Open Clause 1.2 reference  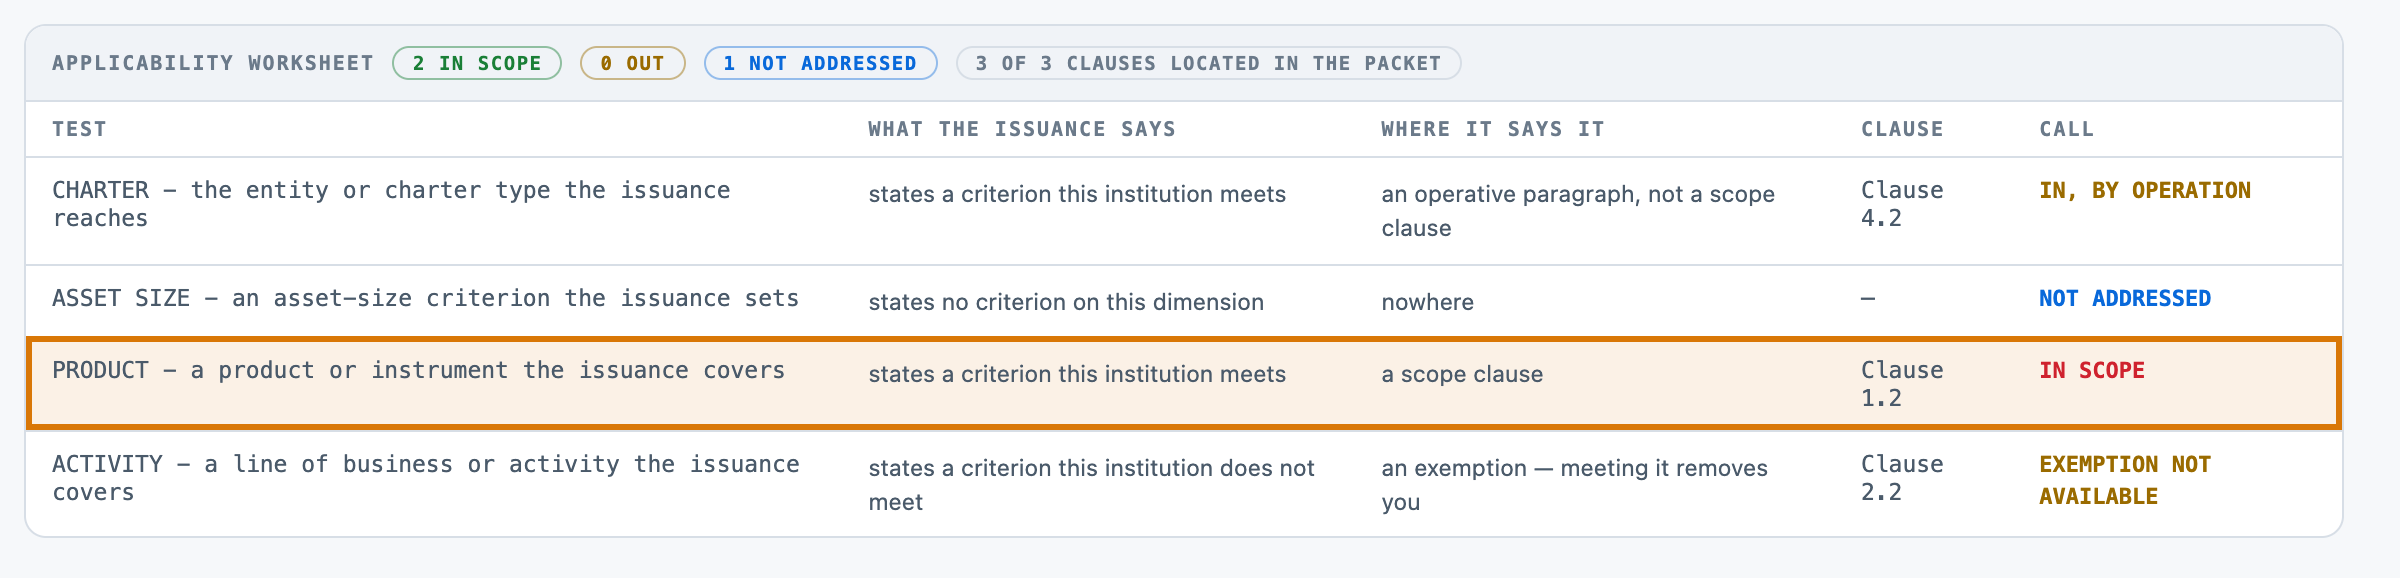[1902, 384]
